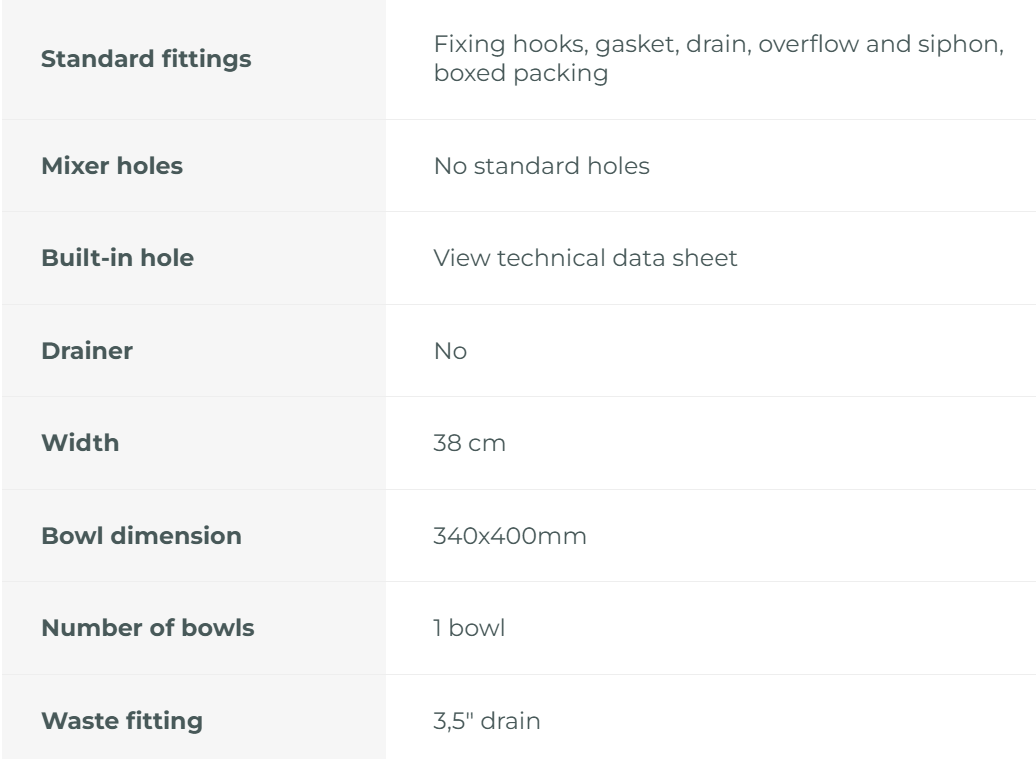Image resolution: width=1036 pixels, height=759 pixels.
Task: Select the '340x400mm' bowl dimension value
Action: click(x=509, y=536)
